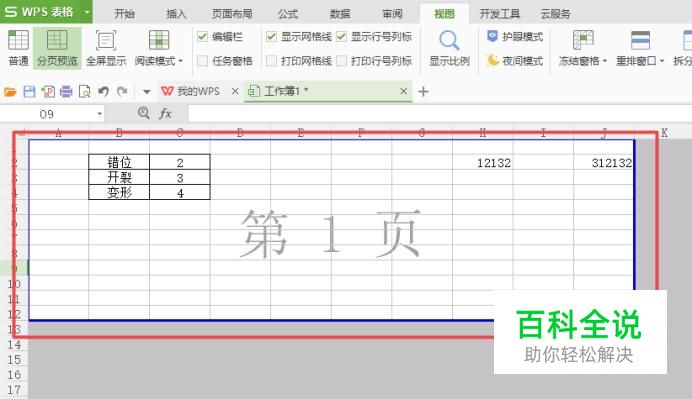Viewport: 692px width, 399px height.
Task: Select the cell containing 变形
Action: (x=119, y=192)
